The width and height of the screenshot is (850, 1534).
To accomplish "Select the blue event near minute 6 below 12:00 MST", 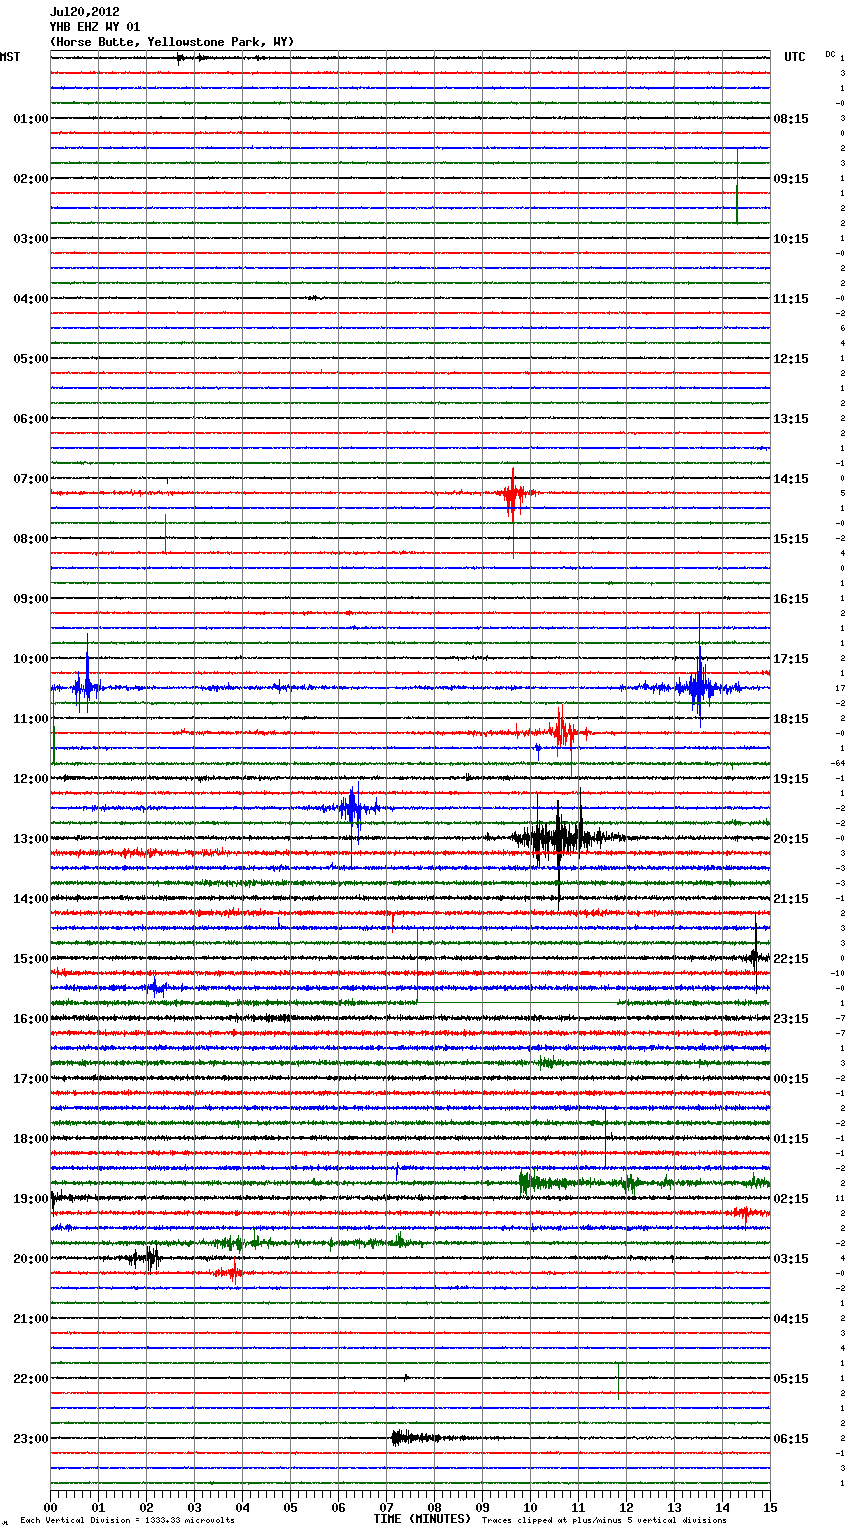I will 352,807.
